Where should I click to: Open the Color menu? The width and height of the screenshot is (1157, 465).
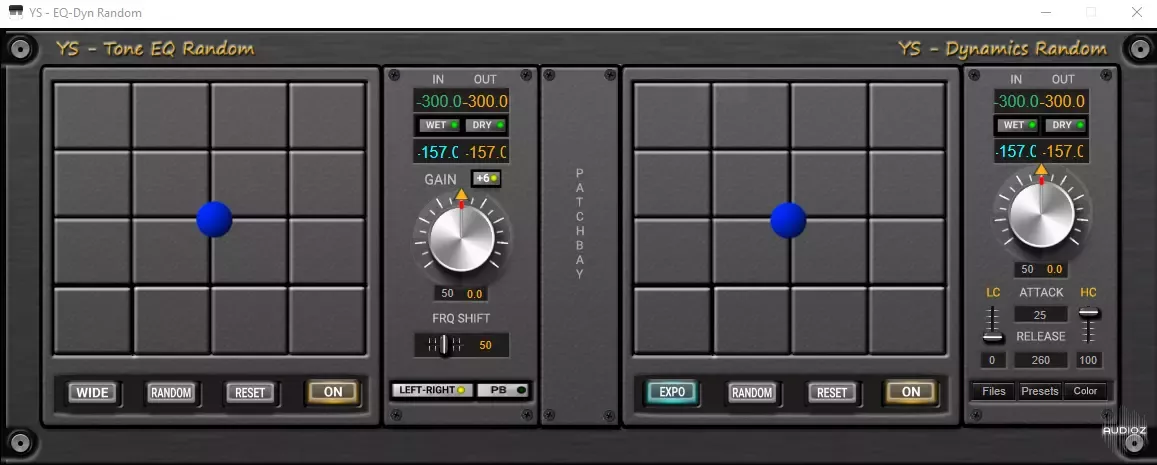point(1085,391)
